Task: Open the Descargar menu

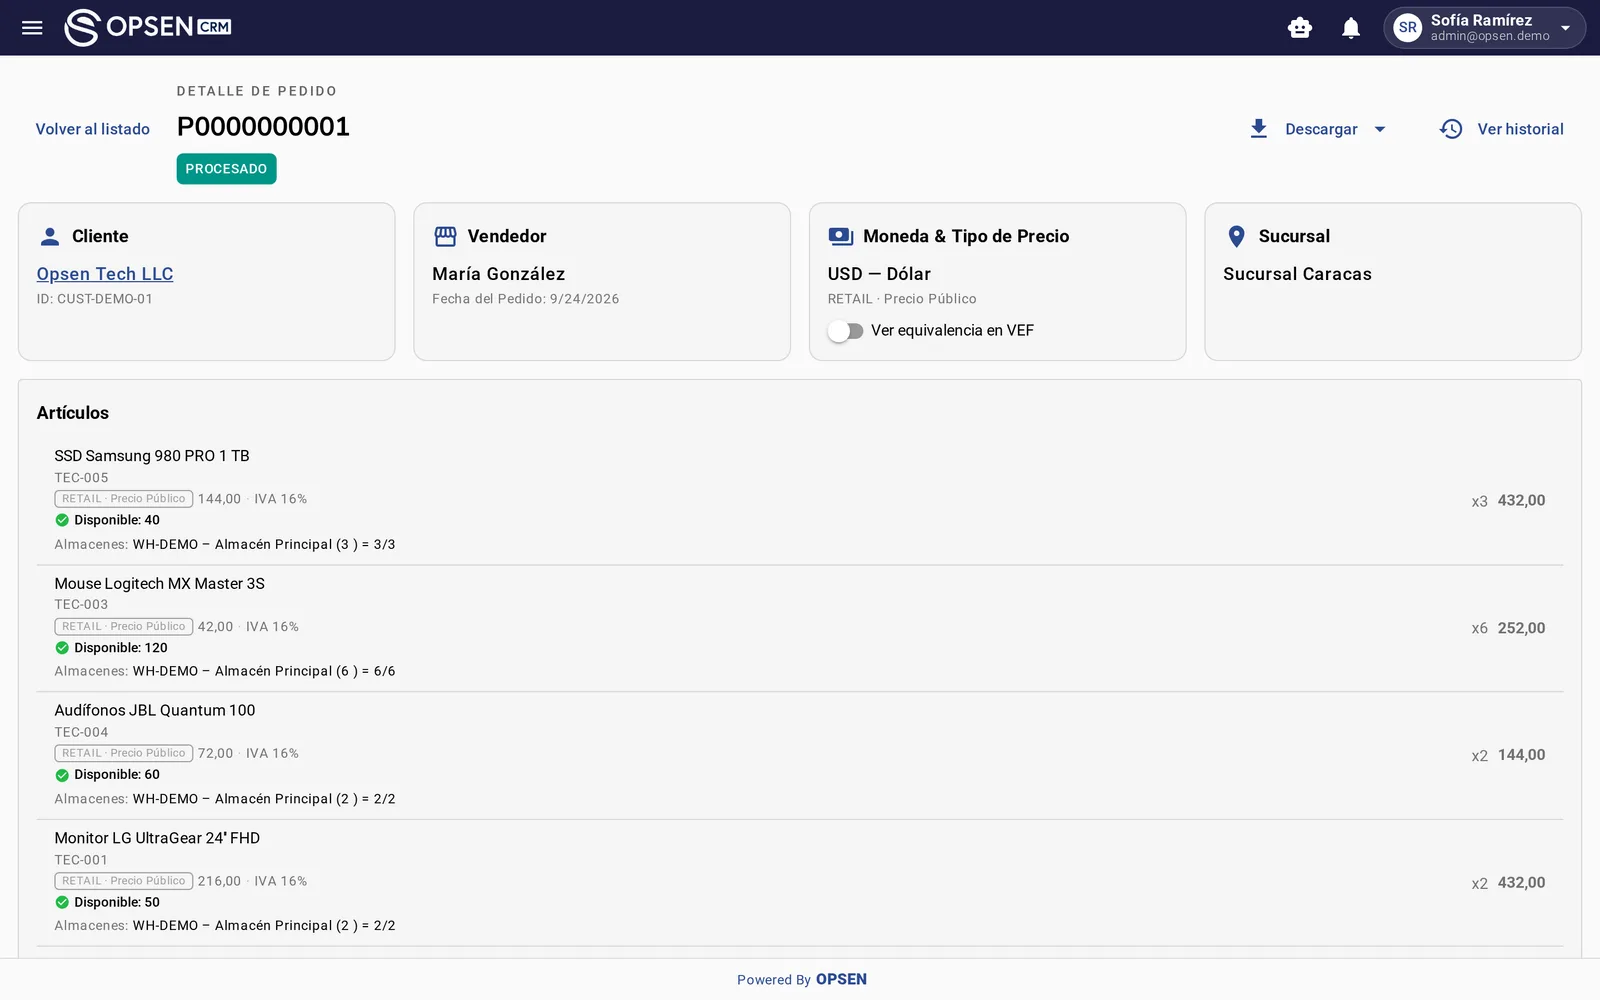Action: (x=1318, y=129)
